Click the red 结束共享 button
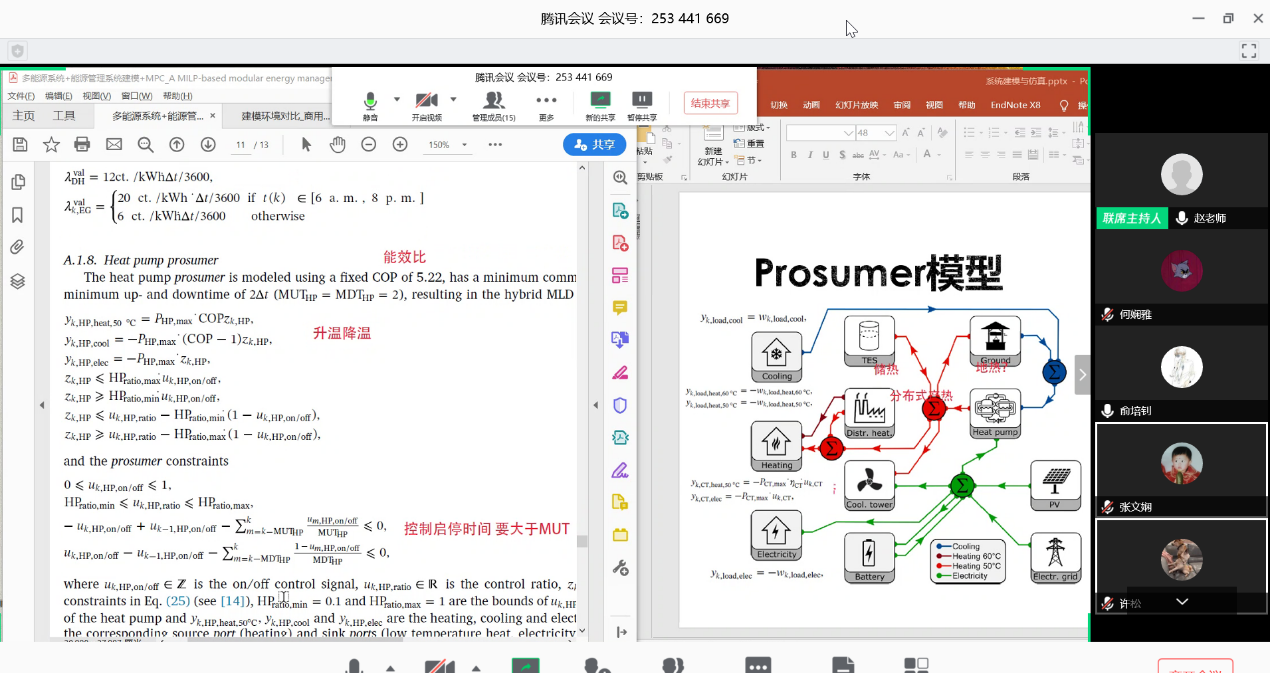Viewport: 1270px width, 673px height. coord(711,103)
